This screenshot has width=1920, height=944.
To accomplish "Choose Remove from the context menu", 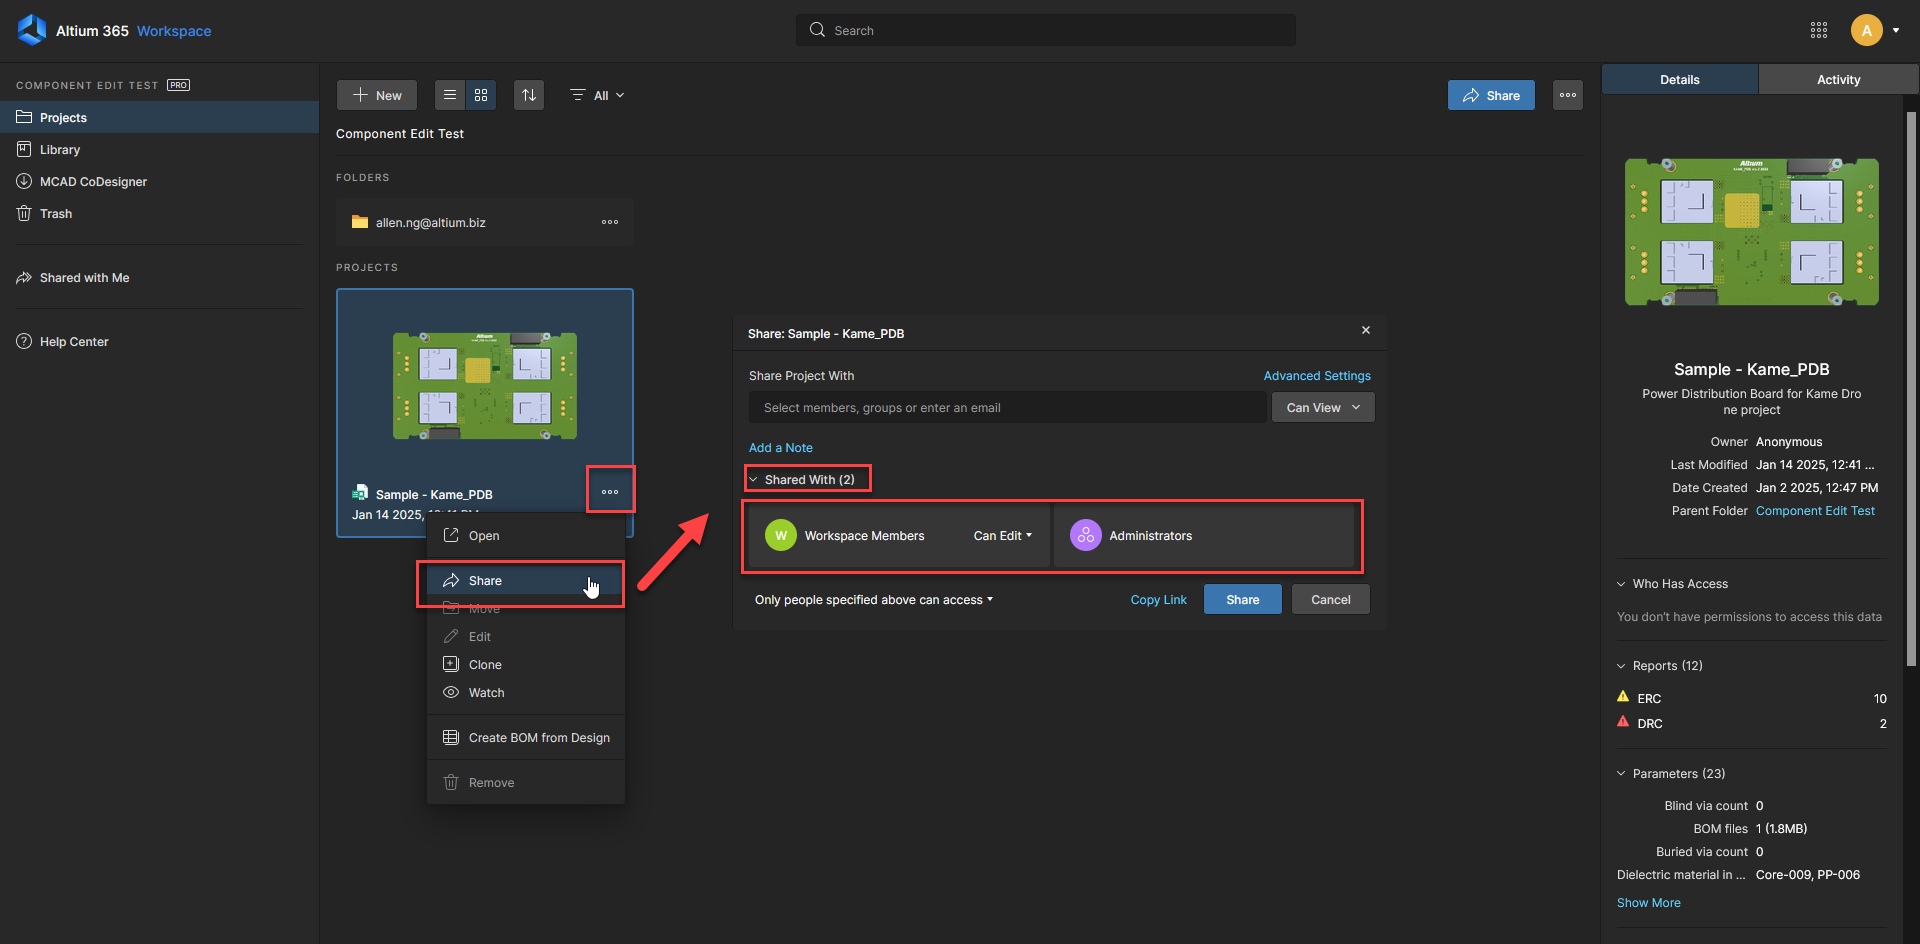I will pos(526,782).
